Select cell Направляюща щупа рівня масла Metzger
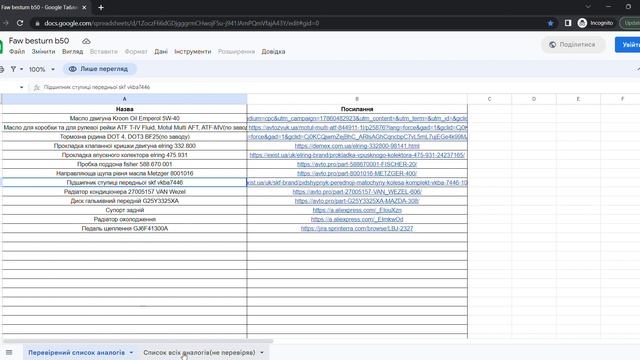Image resolution: width=640 pixels, height=360 pixels. [x=124, y=173]
